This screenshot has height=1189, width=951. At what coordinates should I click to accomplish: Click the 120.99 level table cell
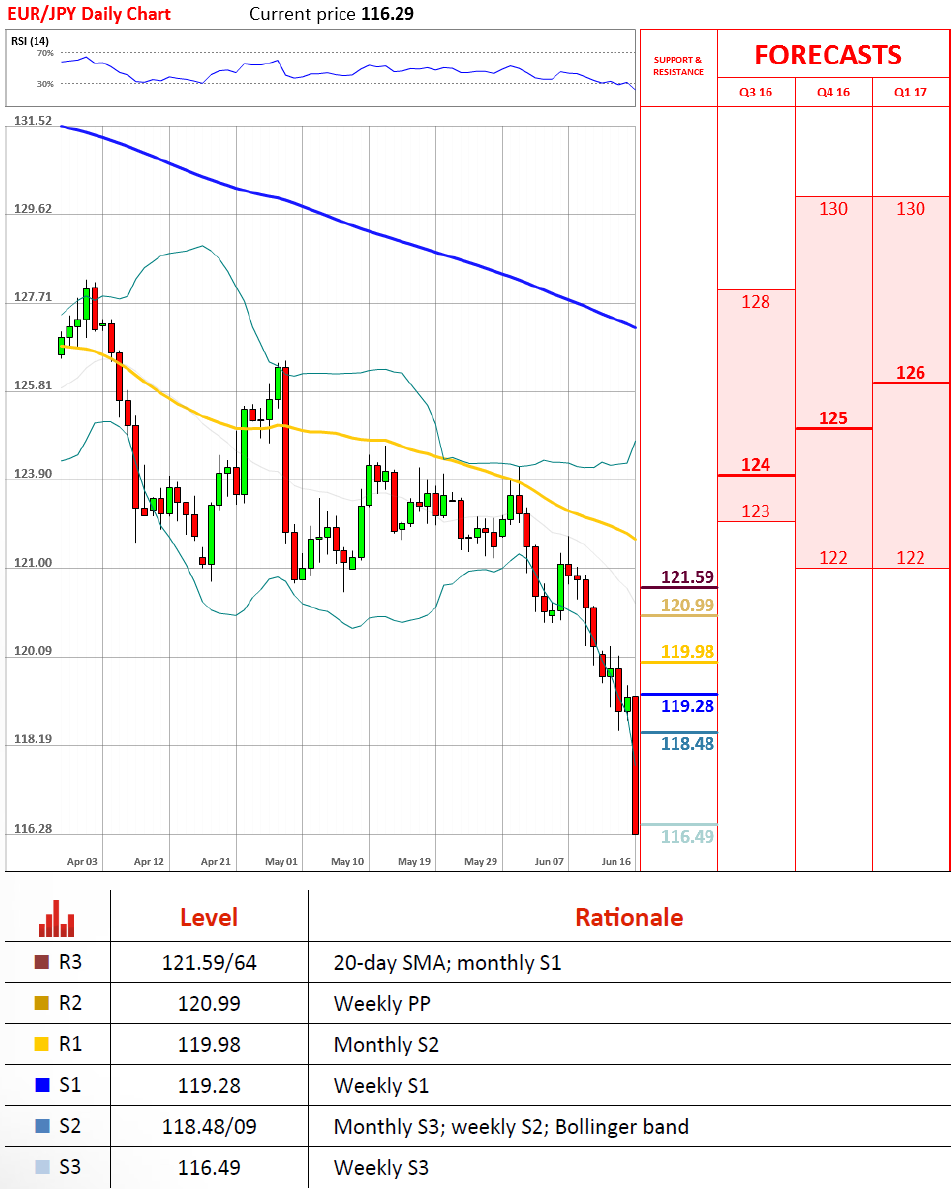[209, 1004]
